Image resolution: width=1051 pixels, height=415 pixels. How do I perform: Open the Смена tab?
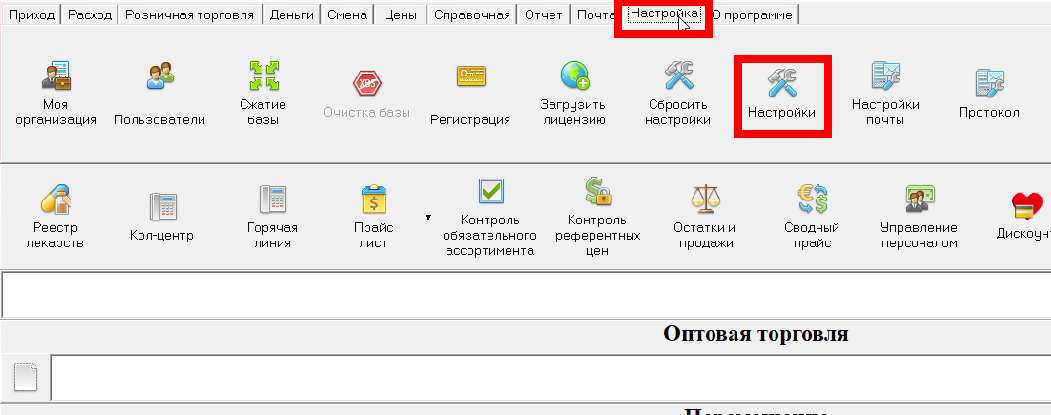(347, 15)
